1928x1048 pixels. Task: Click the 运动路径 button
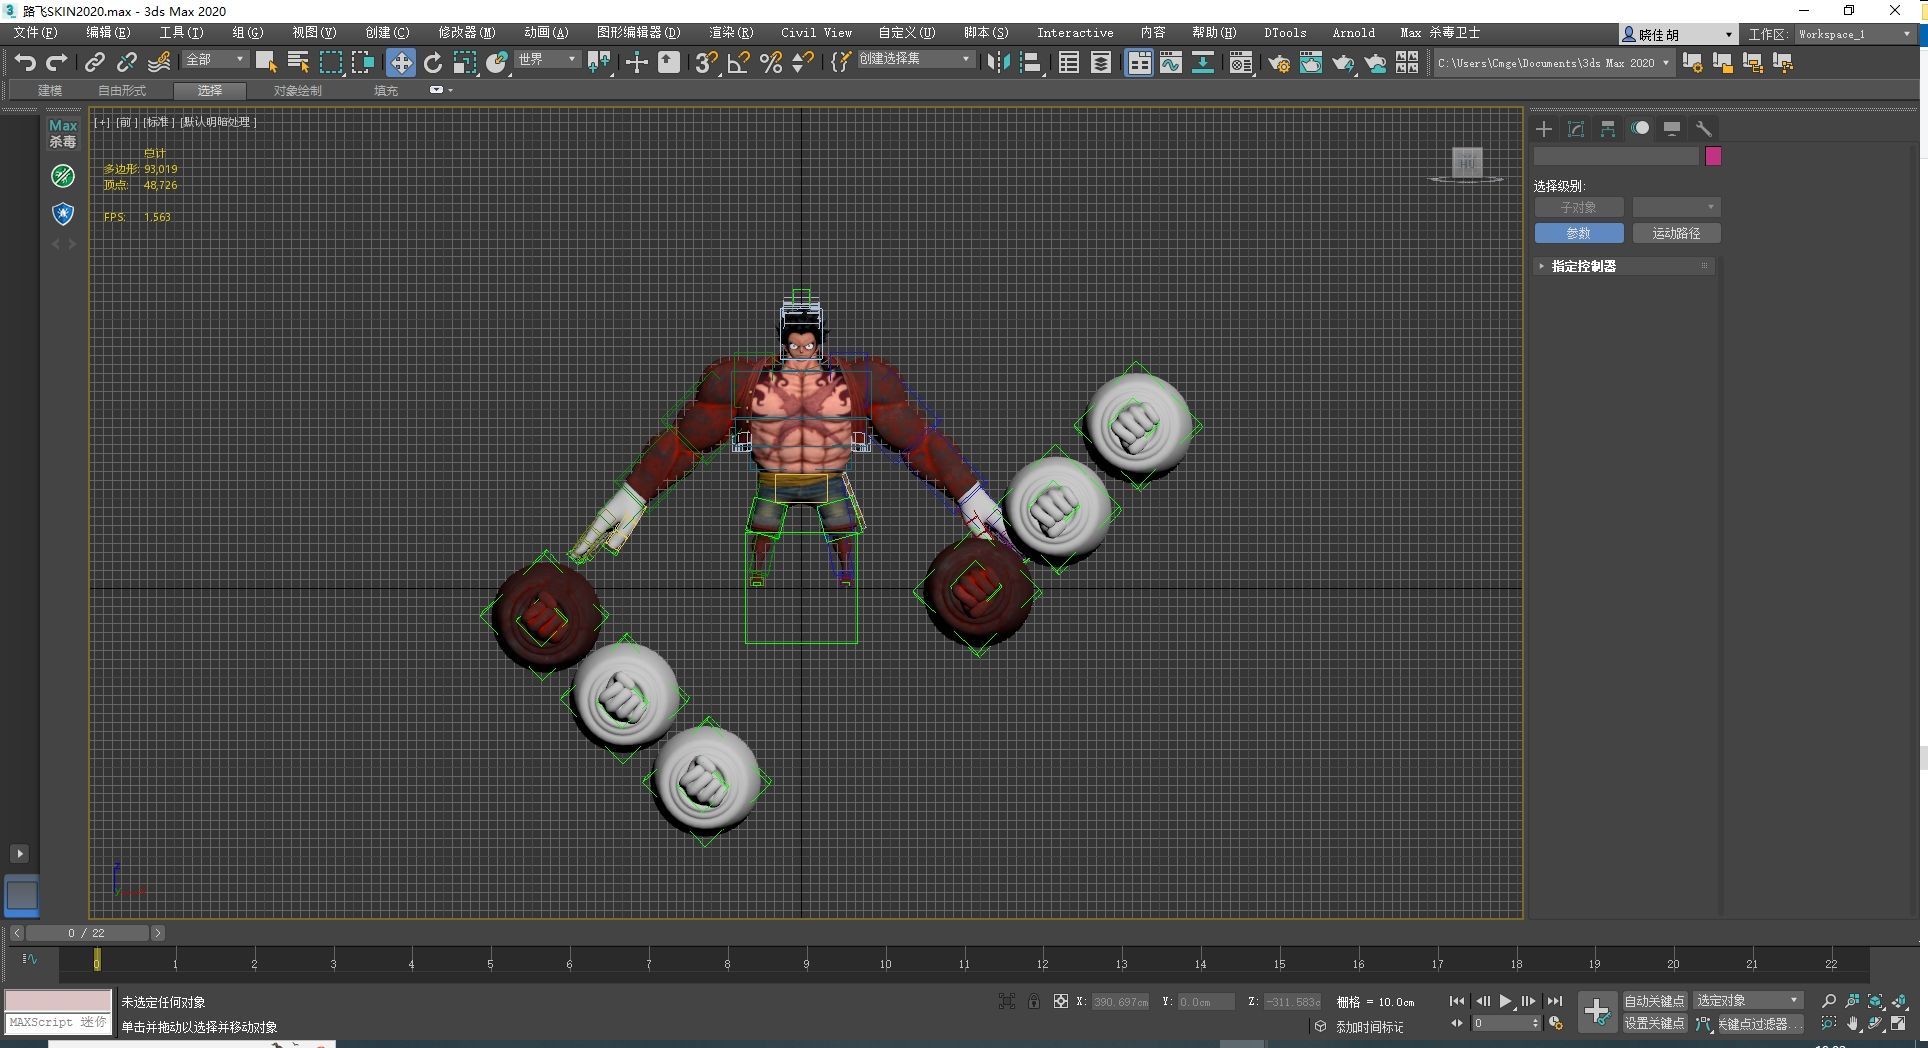1677,233
